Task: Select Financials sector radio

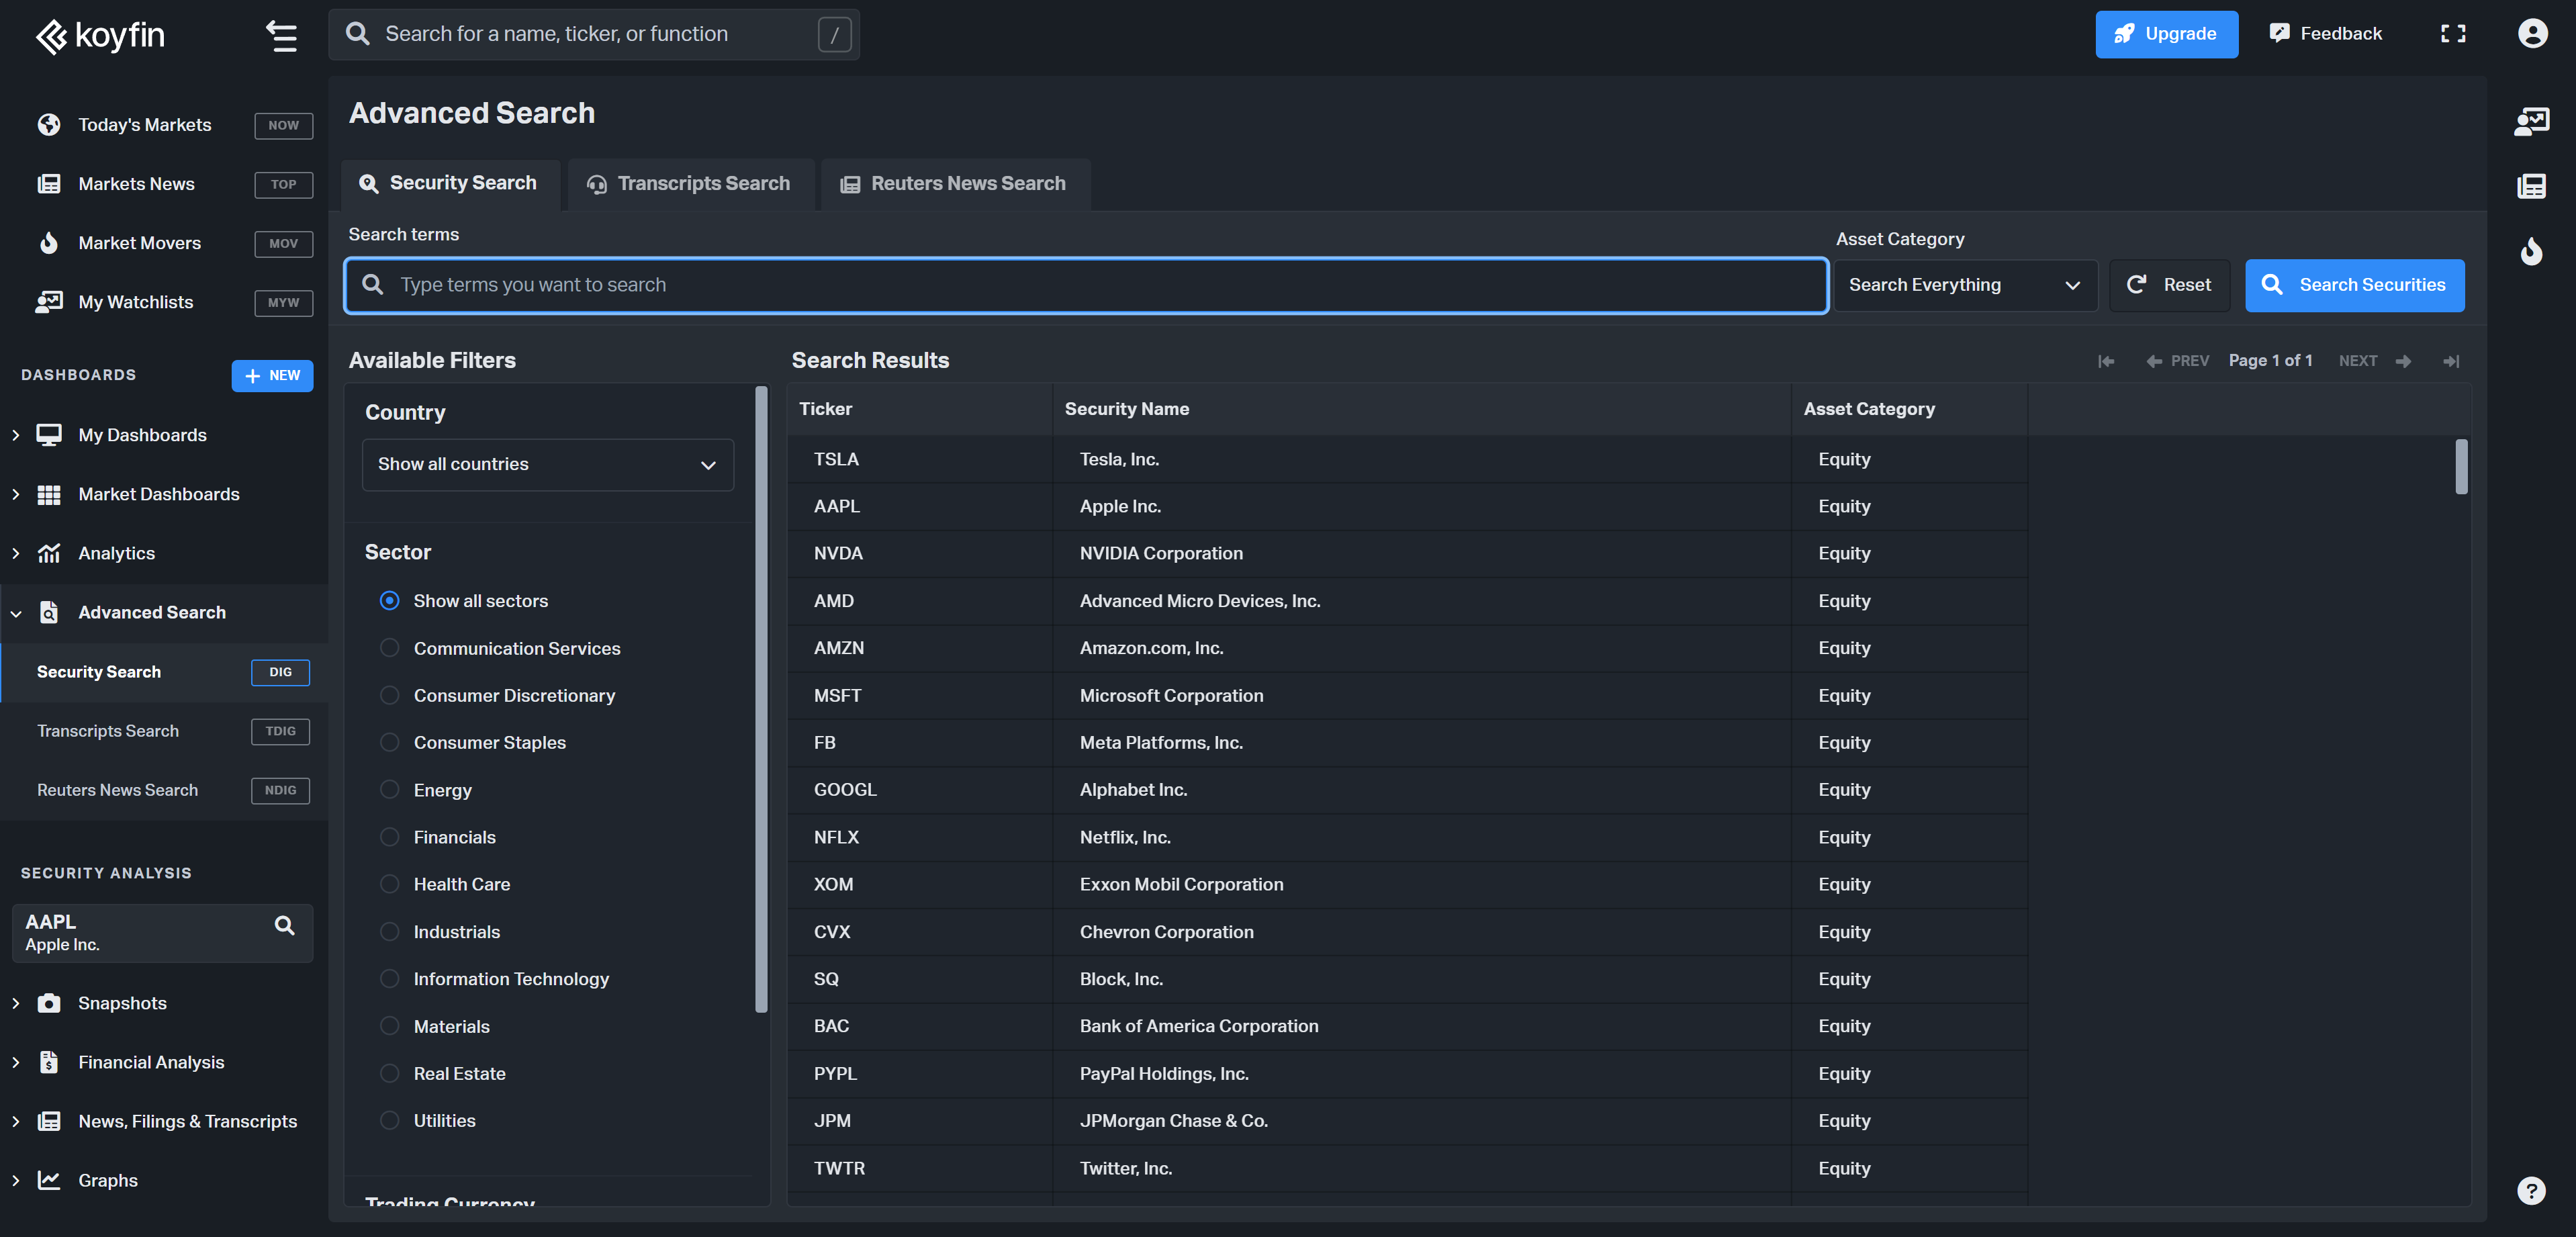Action: pyautogui.click(x=389, y=837)
